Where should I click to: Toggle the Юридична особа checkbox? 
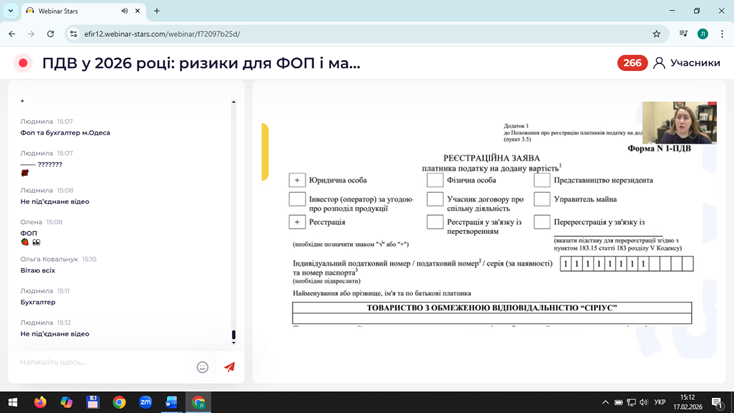click(x=297, y=180)
